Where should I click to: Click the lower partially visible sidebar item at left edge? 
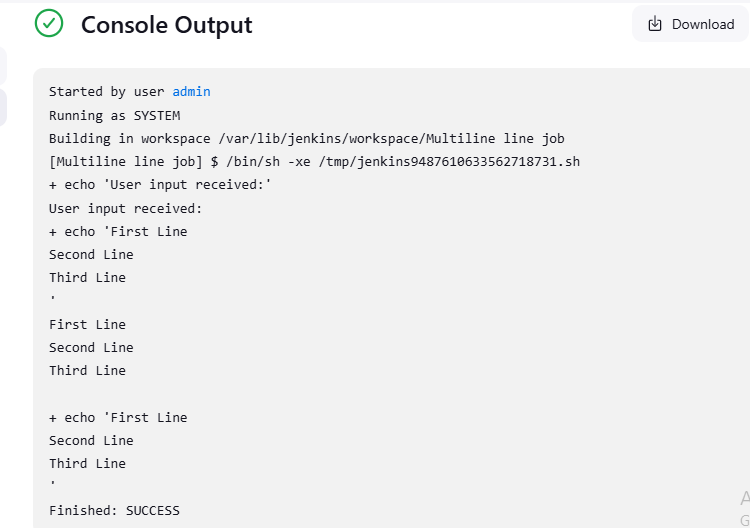[x=3, y=107]
